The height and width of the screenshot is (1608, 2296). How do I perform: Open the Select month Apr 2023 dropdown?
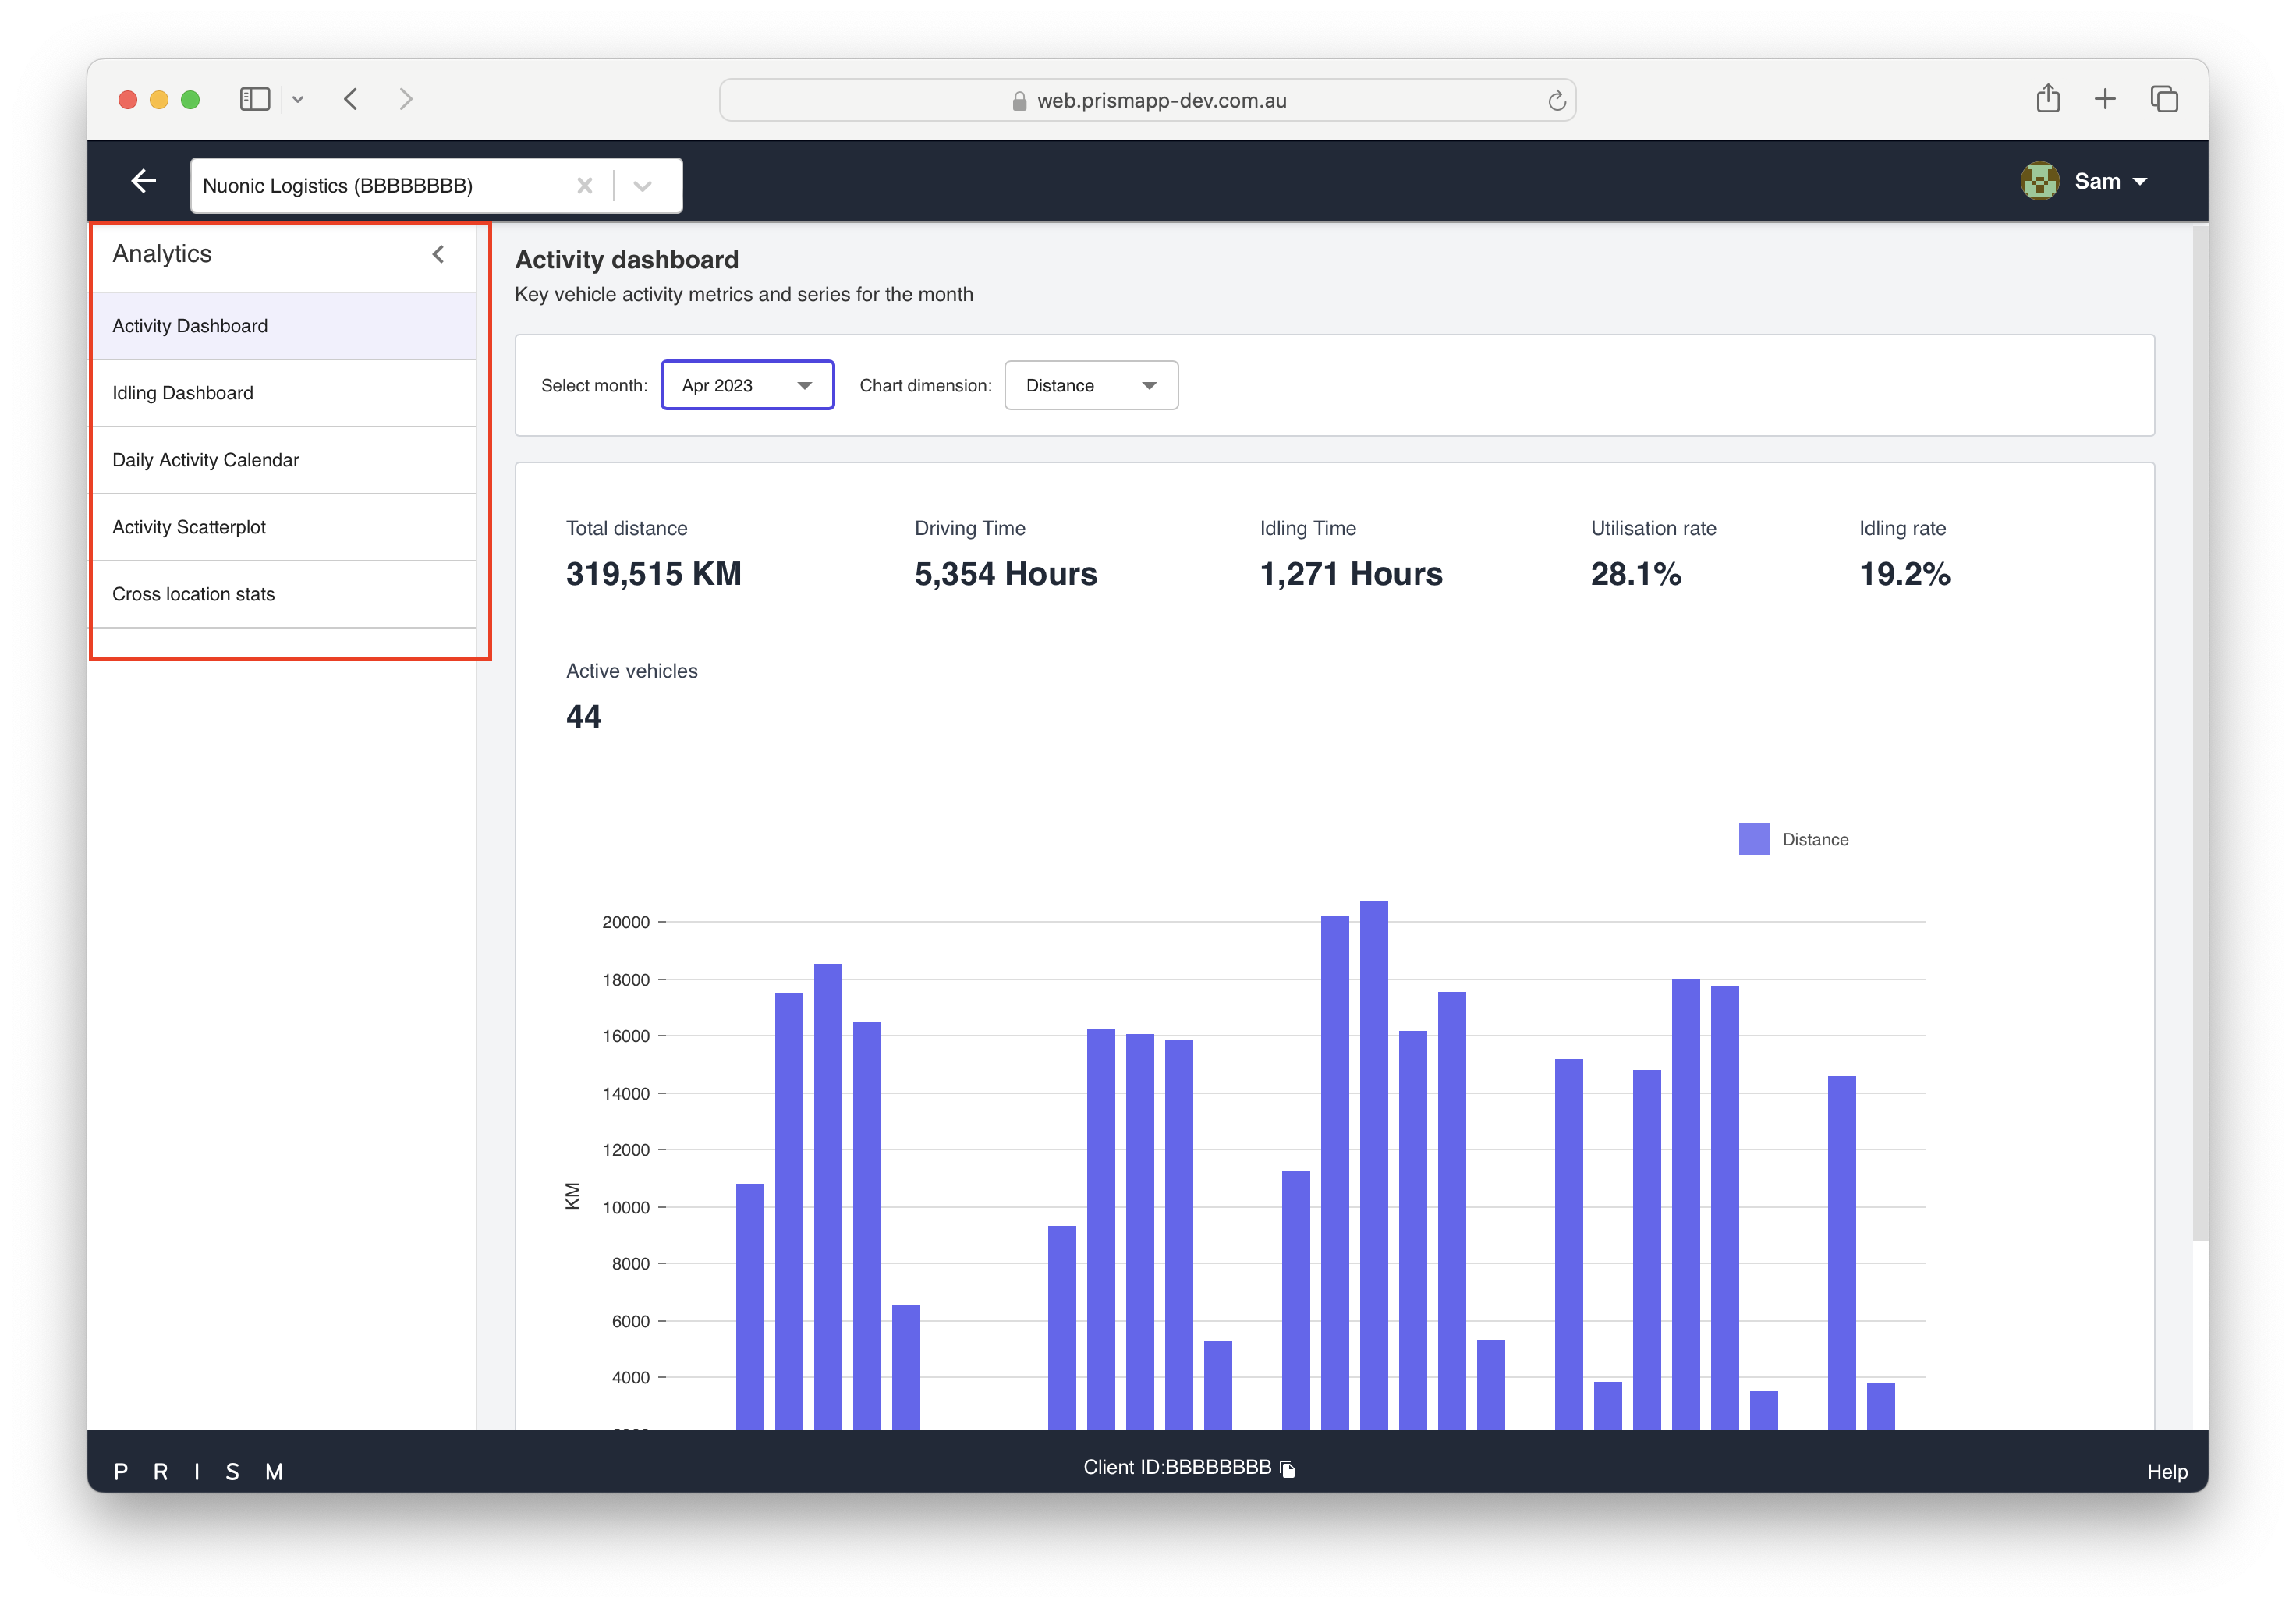click(x=747, y=385)
